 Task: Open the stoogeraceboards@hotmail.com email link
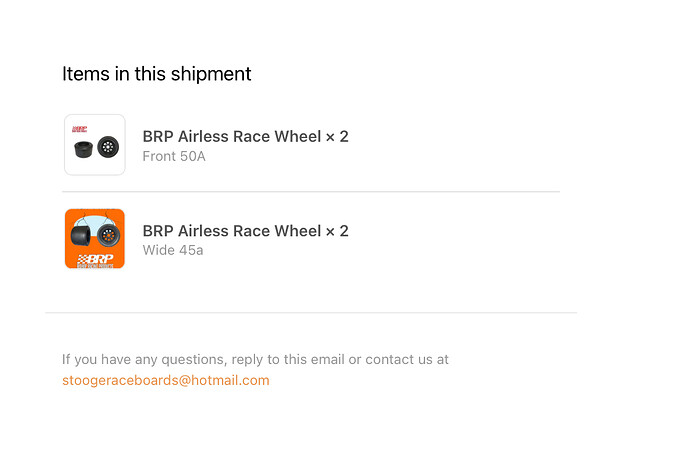(165, 380)
